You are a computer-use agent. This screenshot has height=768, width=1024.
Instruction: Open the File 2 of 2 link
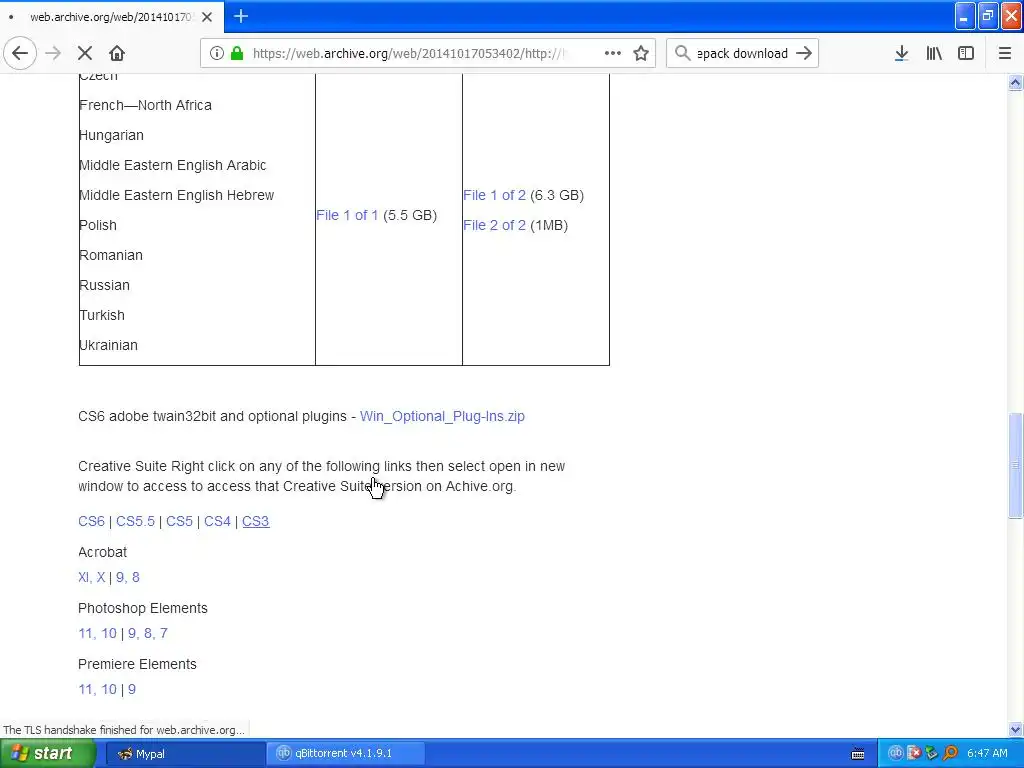pos(494,225)
